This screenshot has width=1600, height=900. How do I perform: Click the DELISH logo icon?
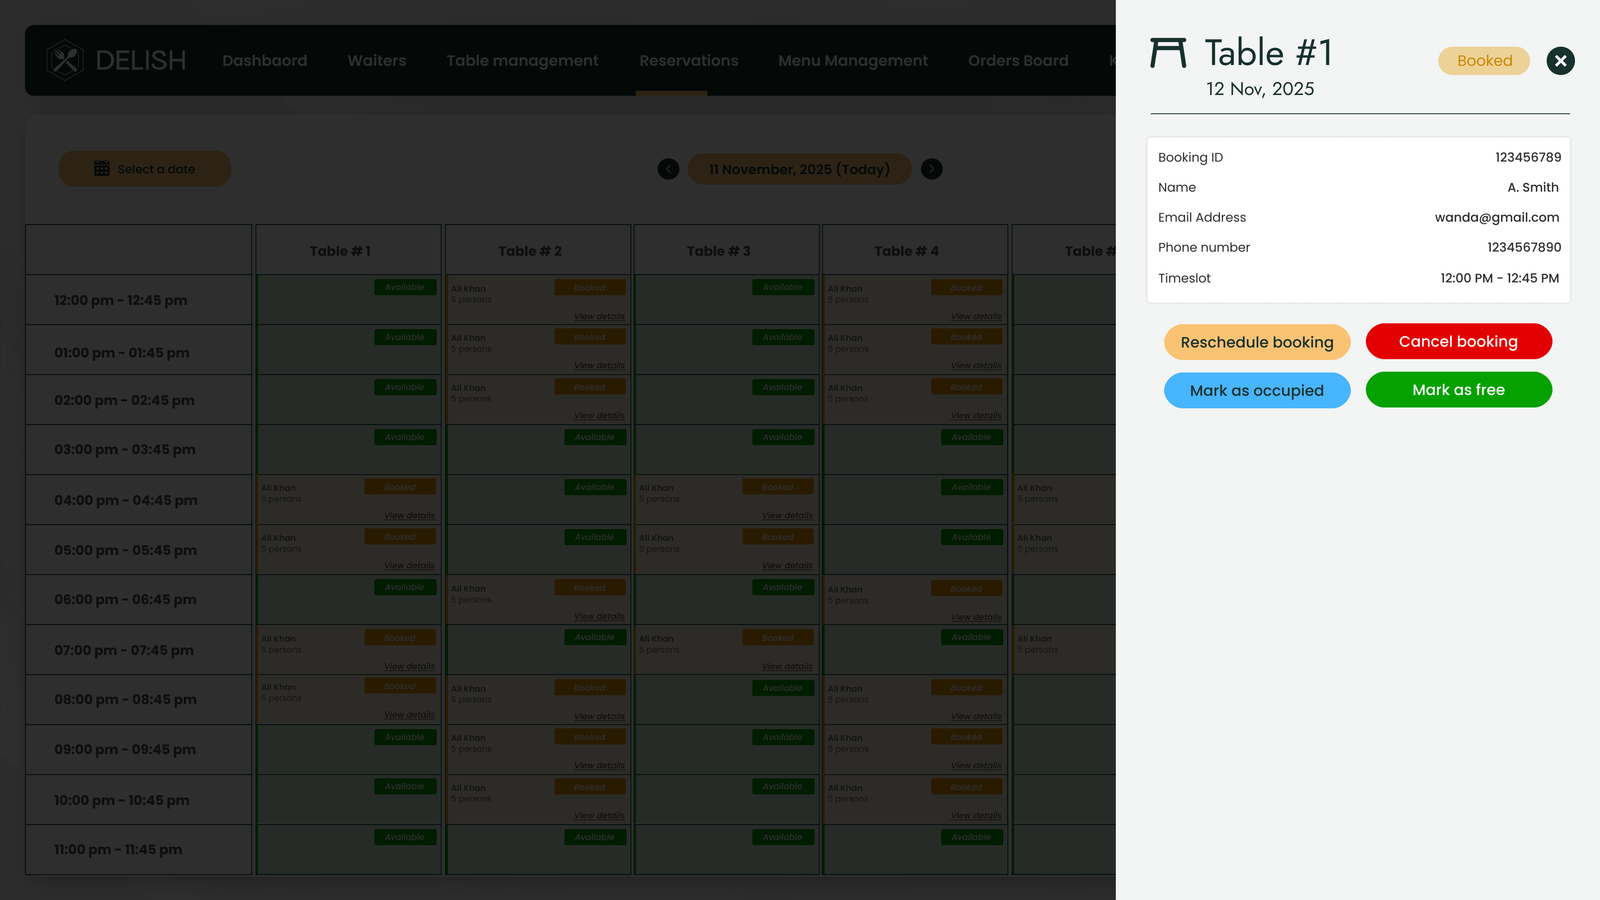click(65, 60)
